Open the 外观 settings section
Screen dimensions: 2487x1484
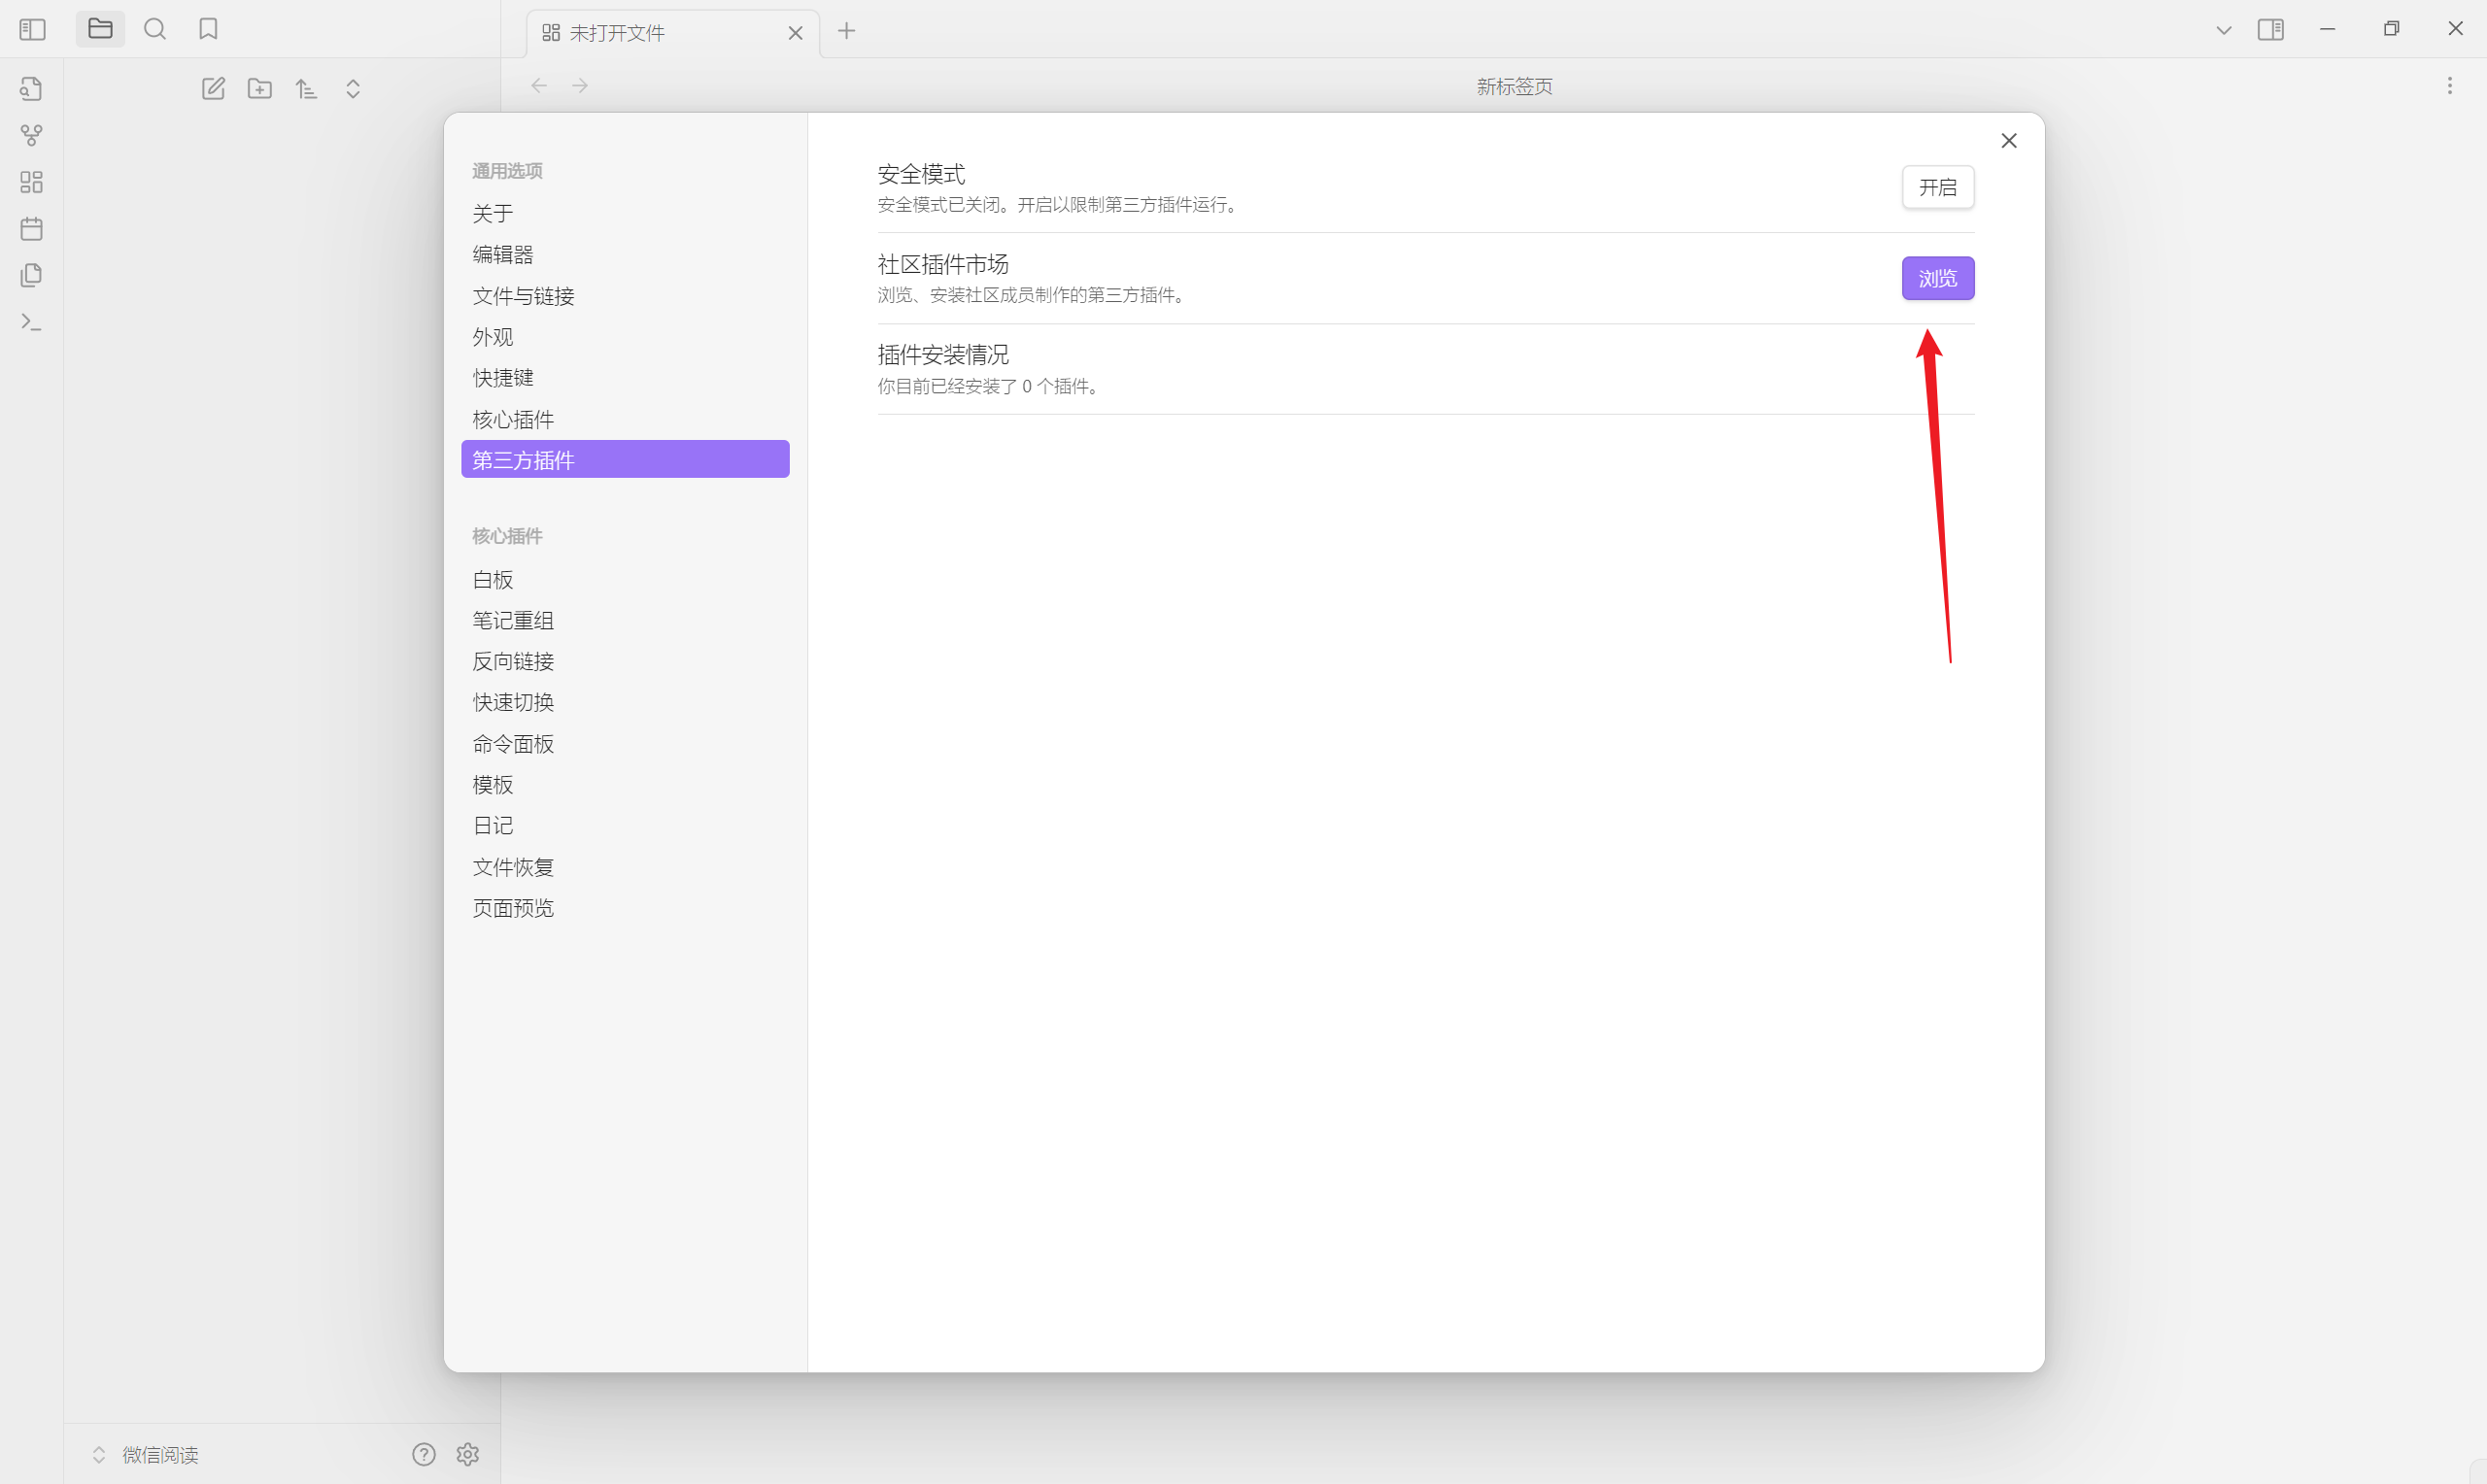tap(492, 337)
